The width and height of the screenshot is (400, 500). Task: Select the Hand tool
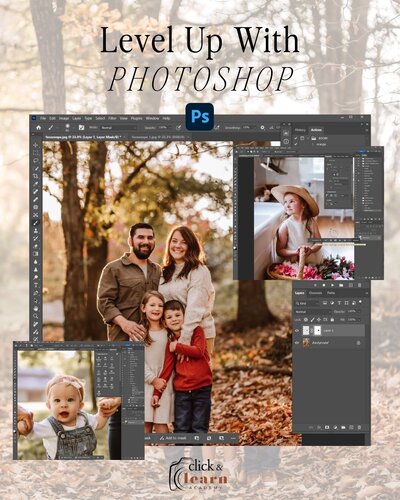pyautogui.click(x=36, y=308)
